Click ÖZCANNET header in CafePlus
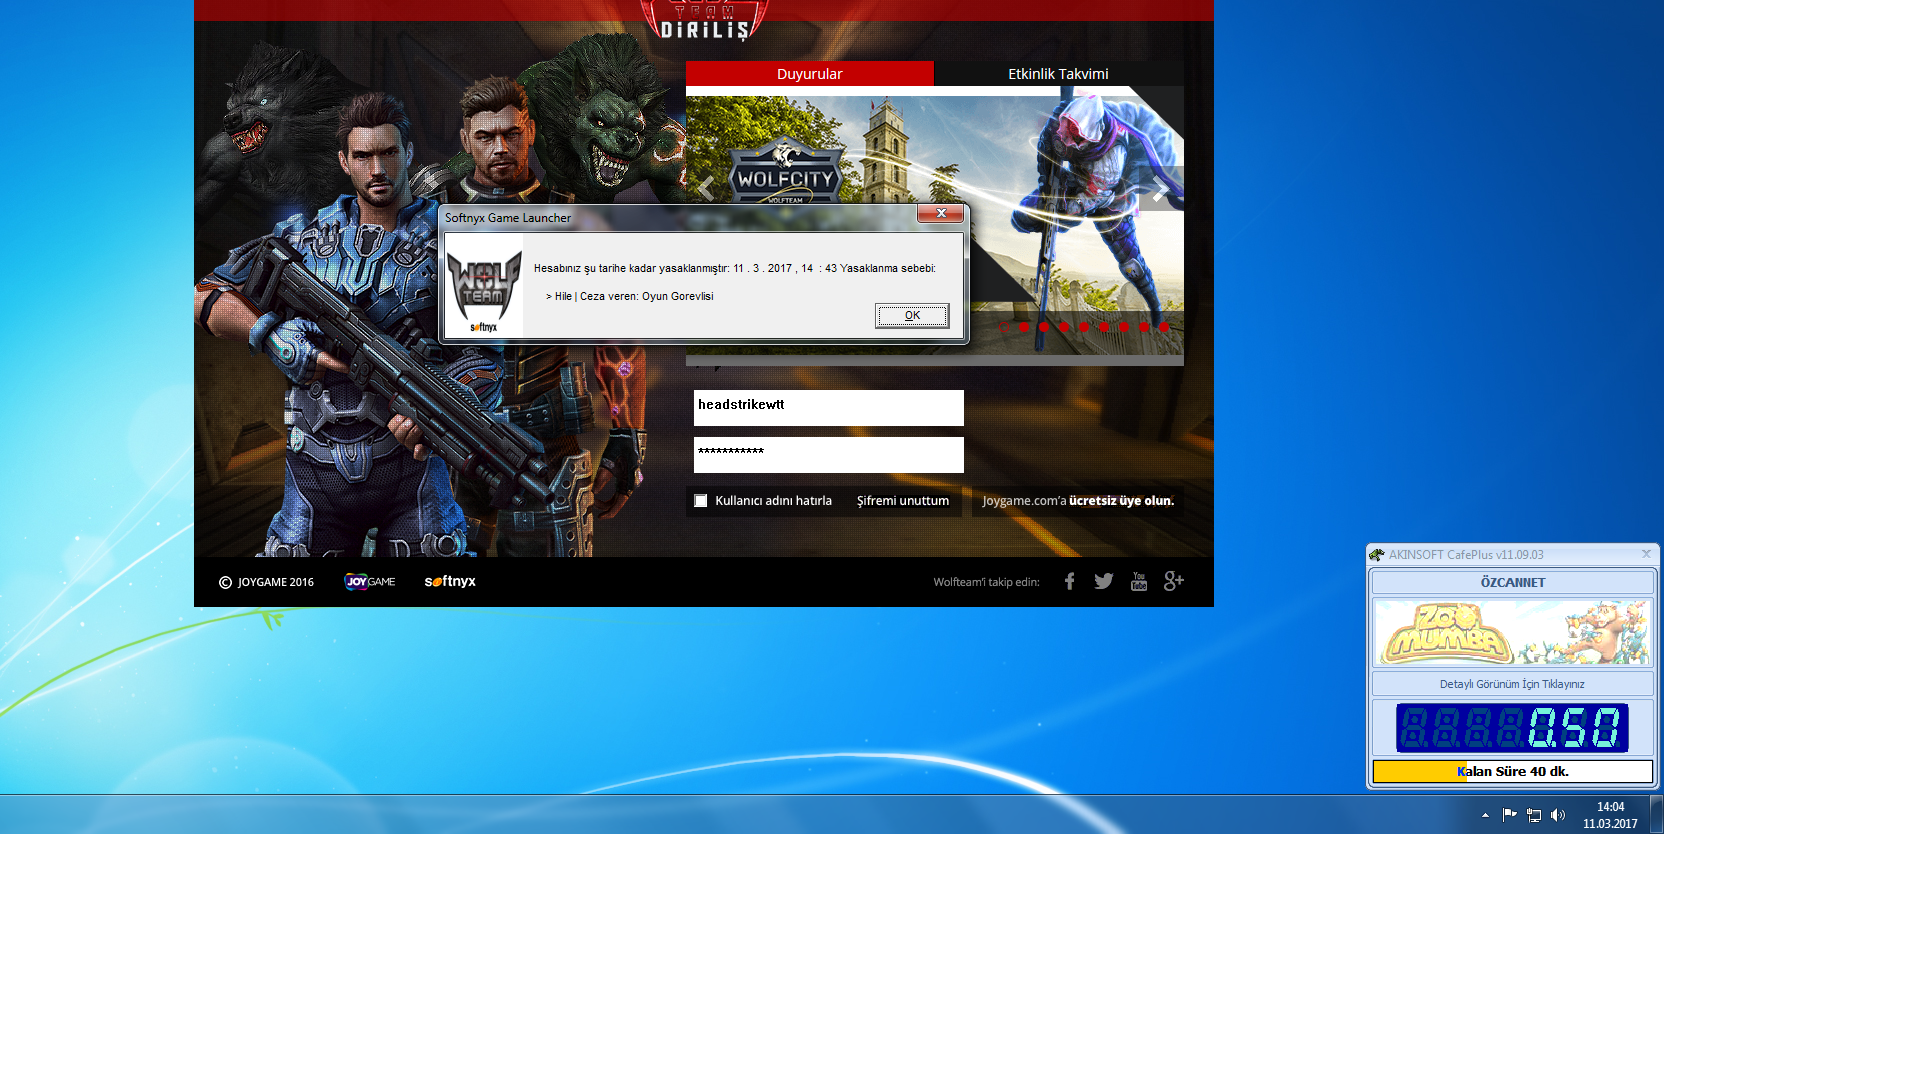The height and width of the screenshot is (1080, 1920). [1512, 582]
